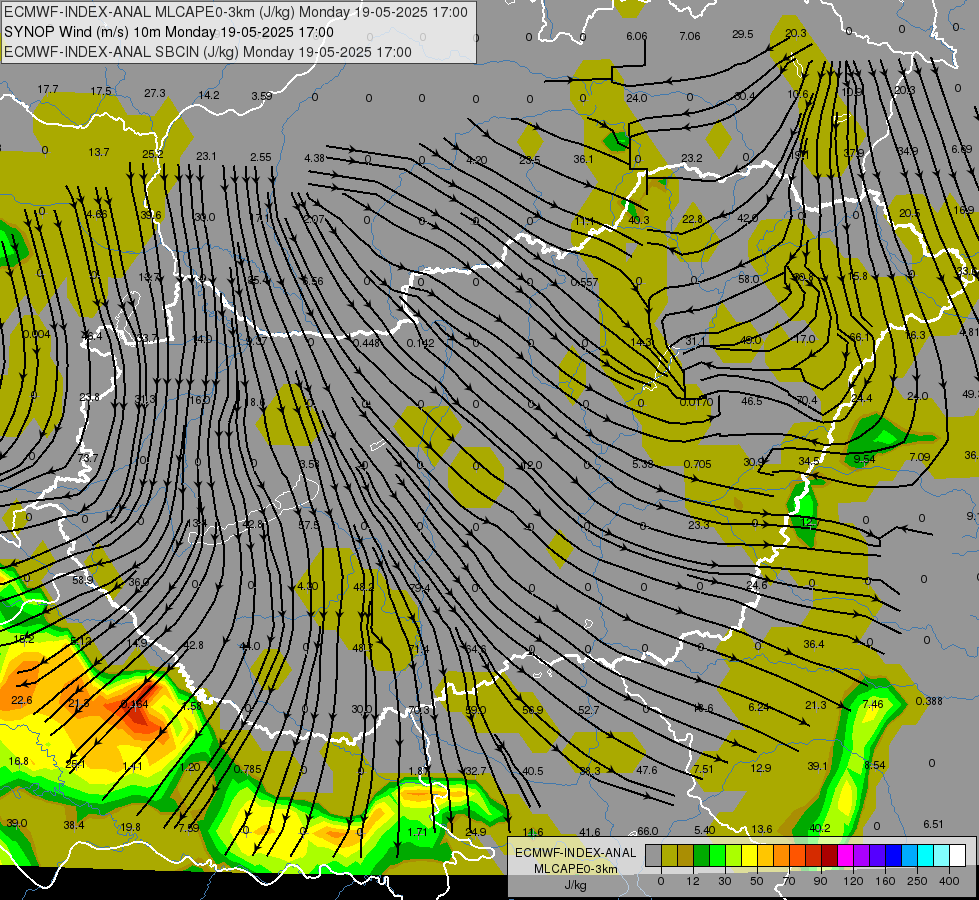Click the map value 0.0170
979x900 pixels.
[696, 402]
